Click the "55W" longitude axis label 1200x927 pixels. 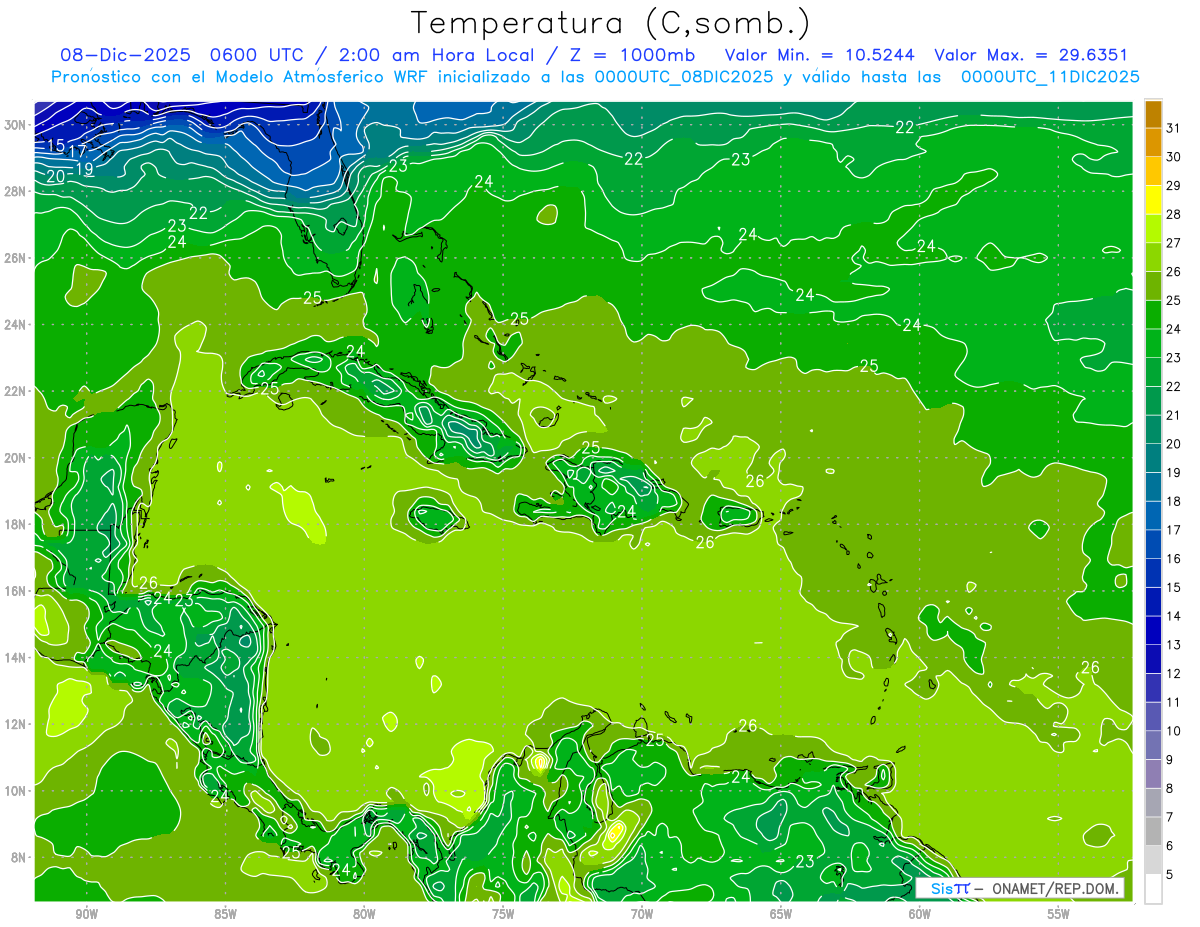[1059, 914]
